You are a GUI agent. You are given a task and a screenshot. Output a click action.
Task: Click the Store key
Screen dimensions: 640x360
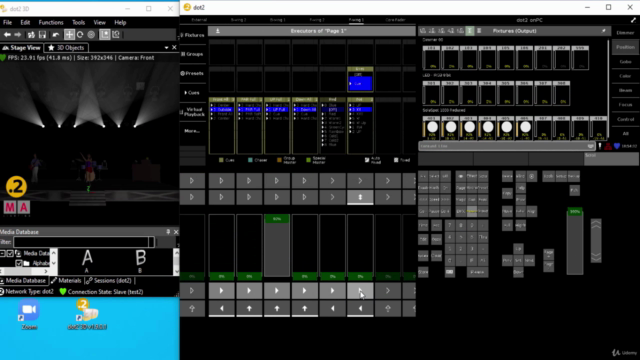423,272
